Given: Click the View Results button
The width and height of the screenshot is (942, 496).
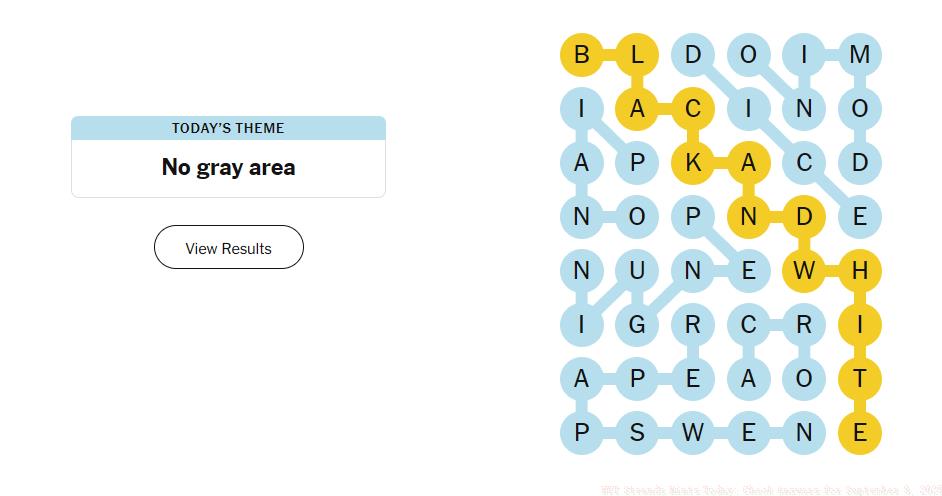Looking at the screenshot, I should [x=228, y=248].
